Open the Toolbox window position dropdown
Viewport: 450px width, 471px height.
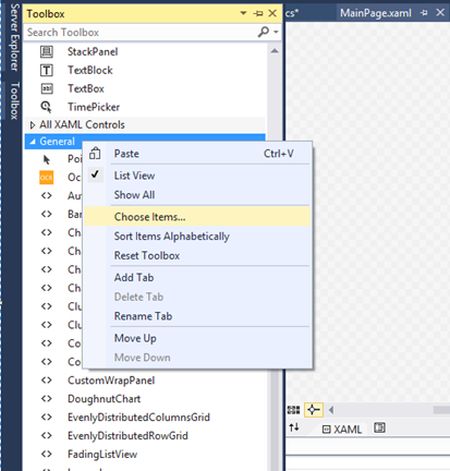click(x=243, y=13)
